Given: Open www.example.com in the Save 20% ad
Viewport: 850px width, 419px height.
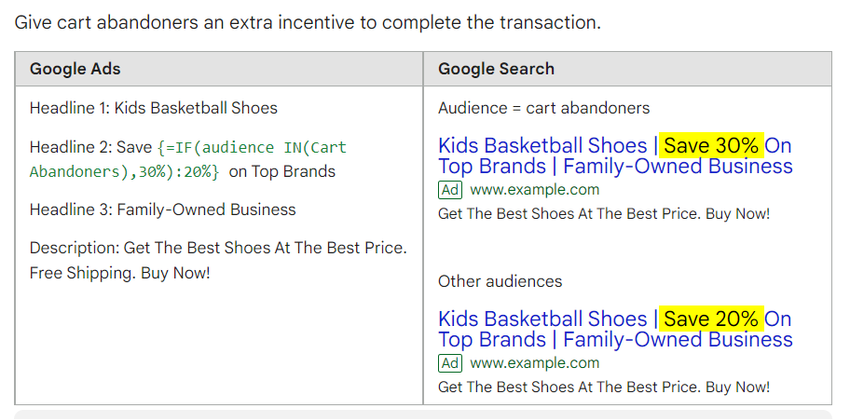Looking at the screenshot, I should (534, 363).
